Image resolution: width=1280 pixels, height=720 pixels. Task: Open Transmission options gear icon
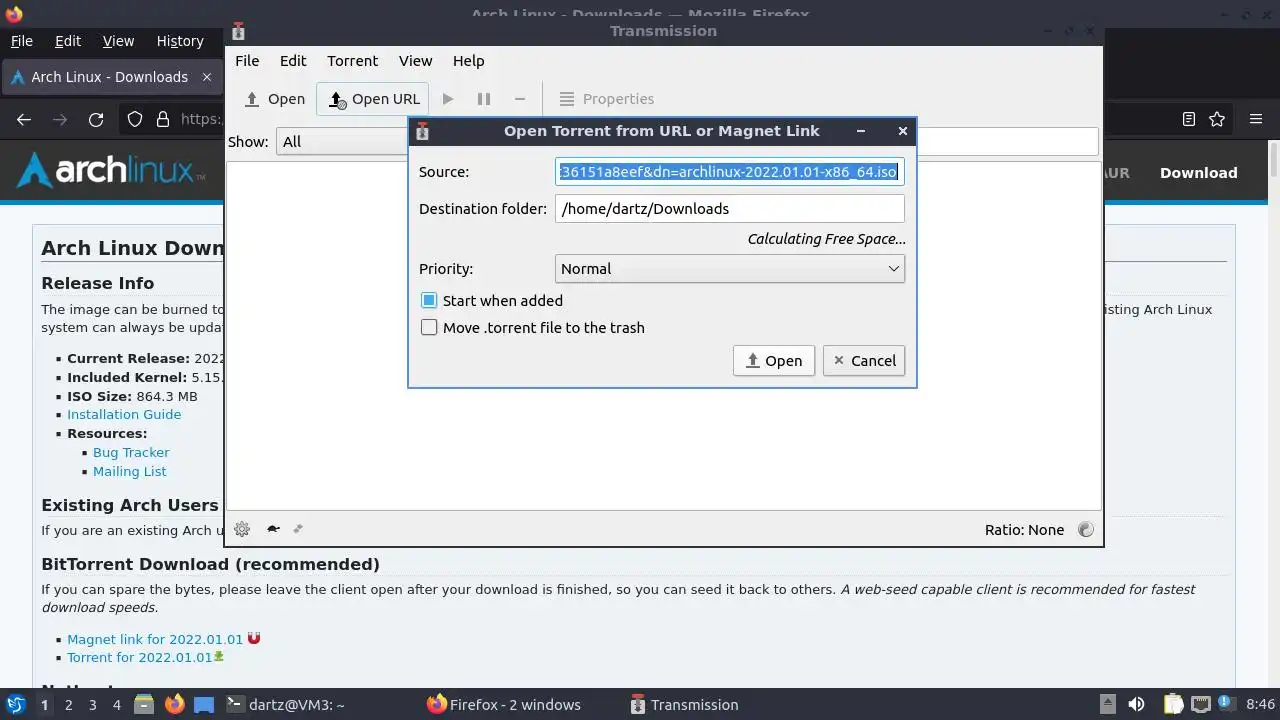coord(242,529)
